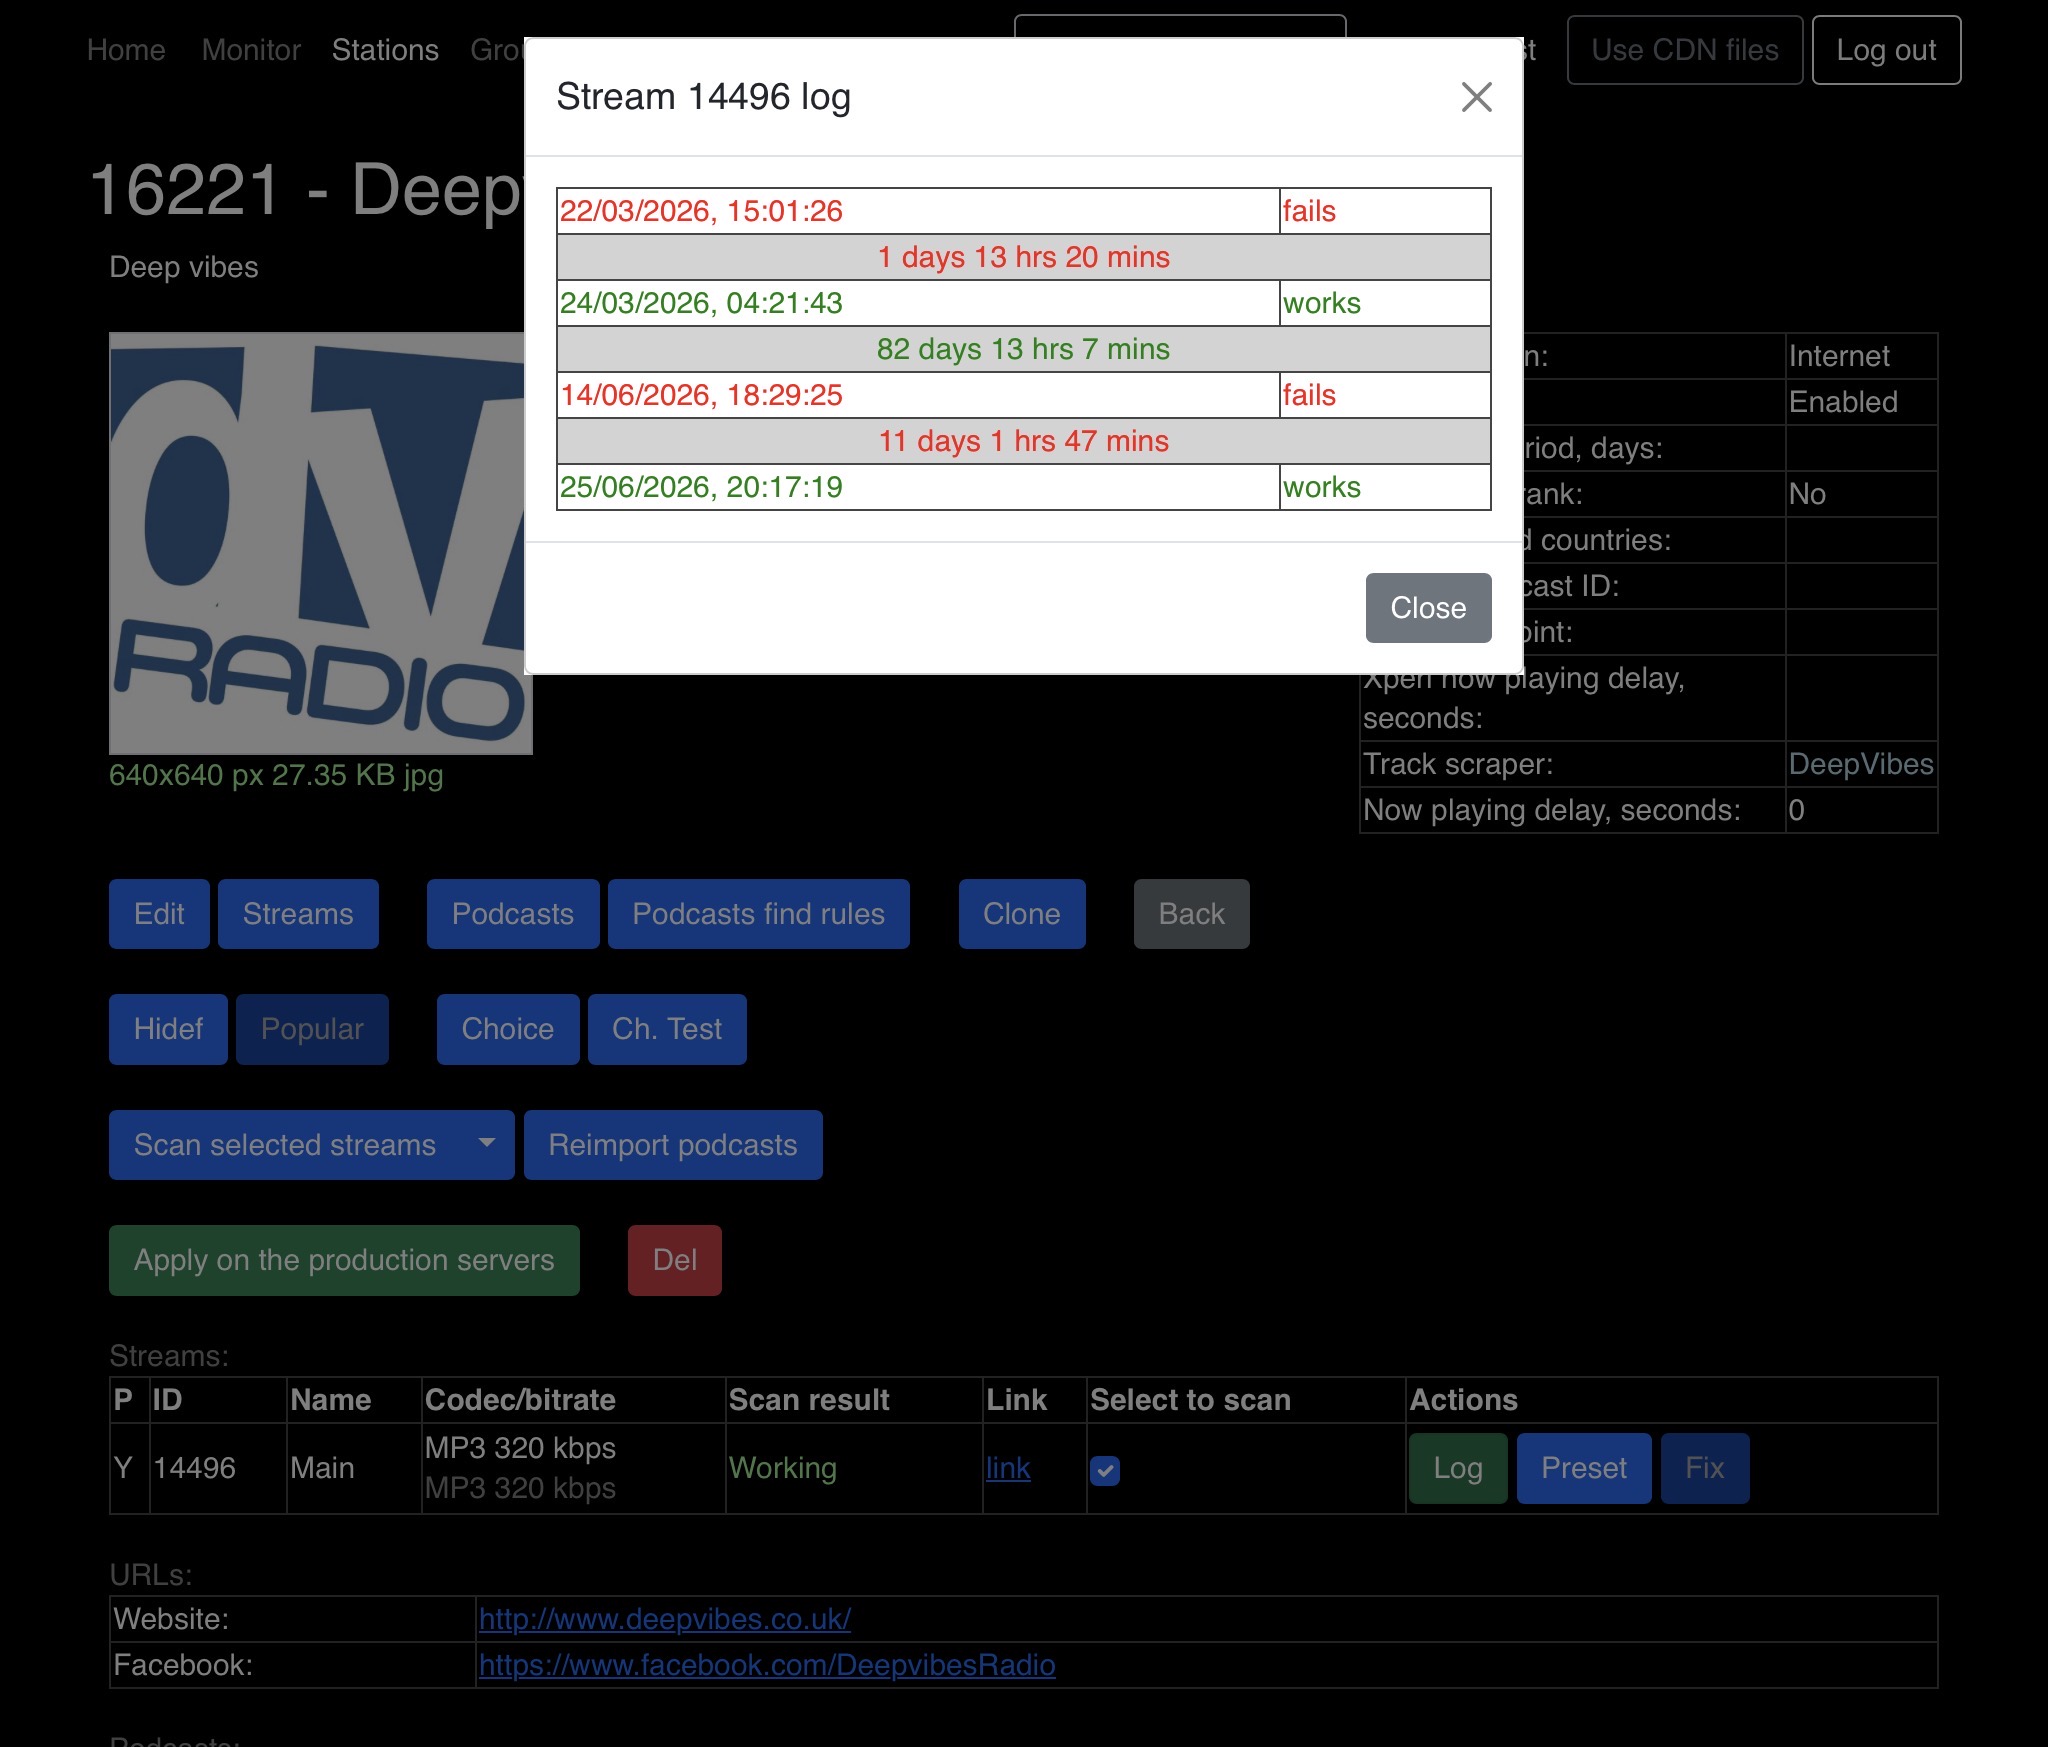The height and width of the screenshot is (1747, 2048).
Task: Click the gray Back button
Action: tap(1192, 914)
